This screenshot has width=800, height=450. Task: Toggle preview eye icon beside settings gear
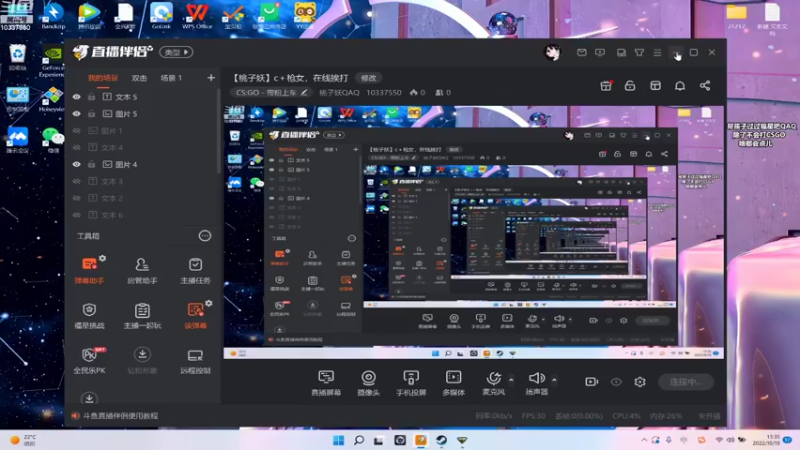point(616,382)
